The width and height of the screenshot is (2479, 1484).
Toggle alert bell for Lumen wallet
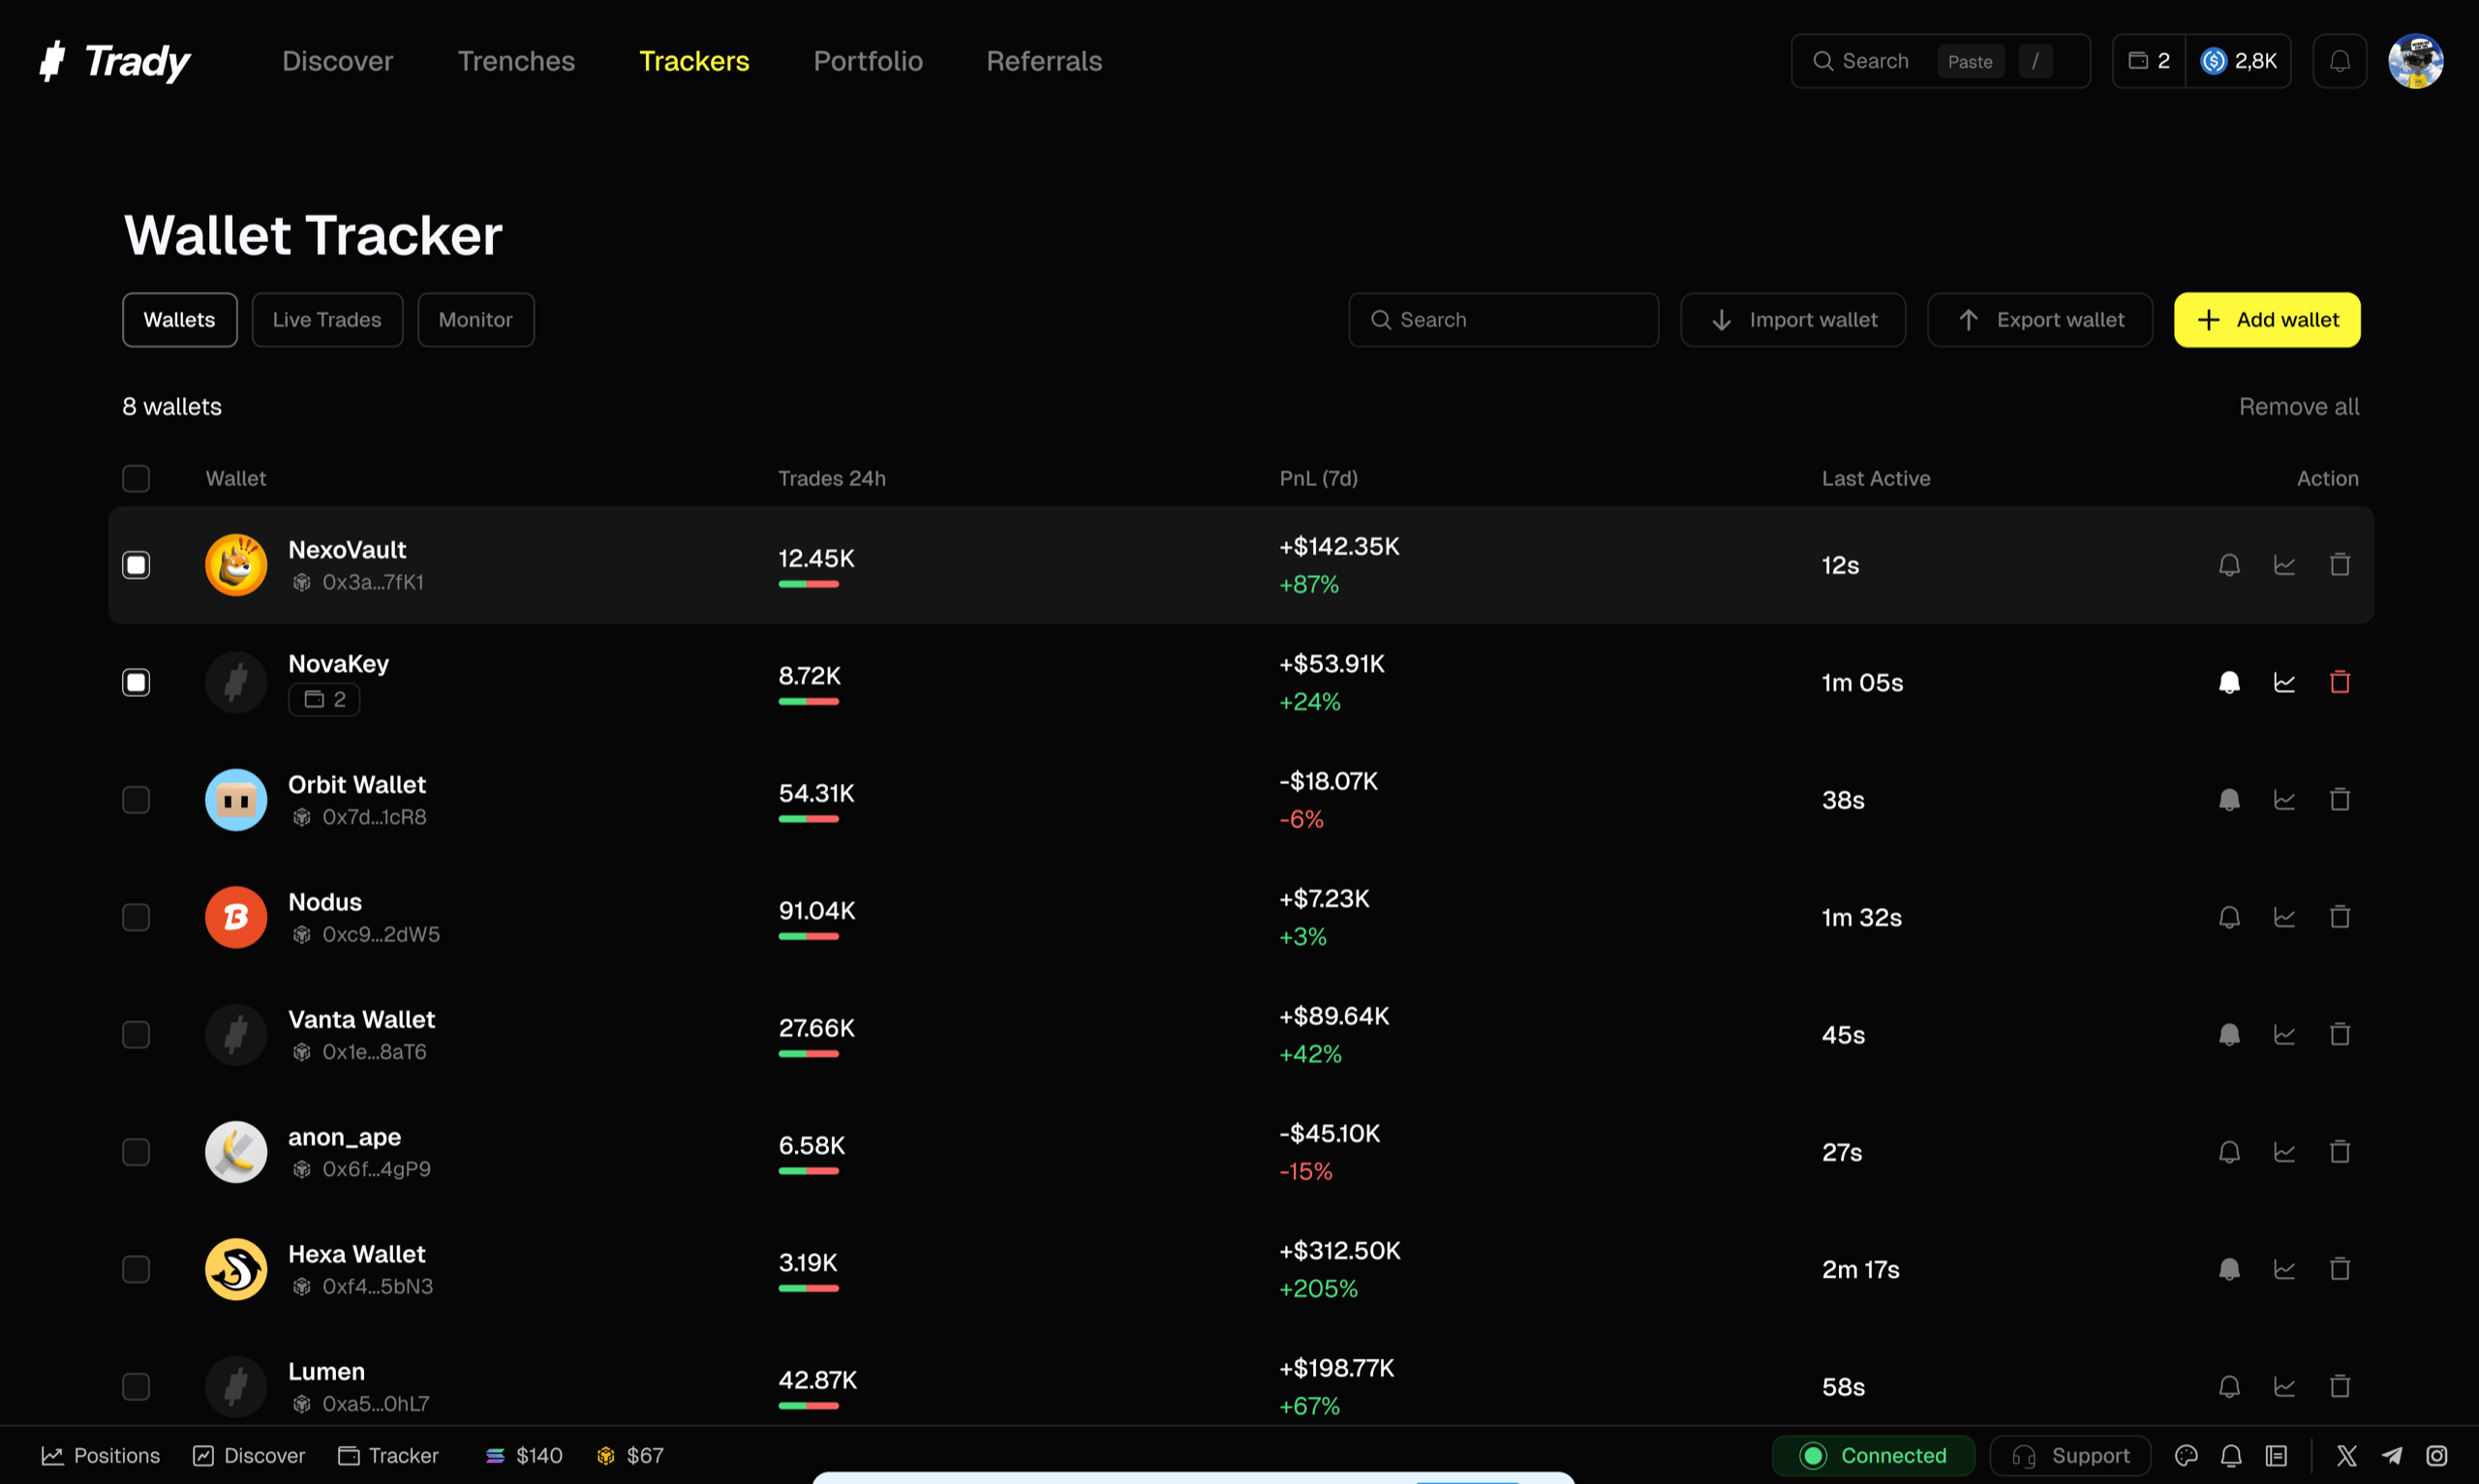pyautogui.click(x=2229, y=1386)
